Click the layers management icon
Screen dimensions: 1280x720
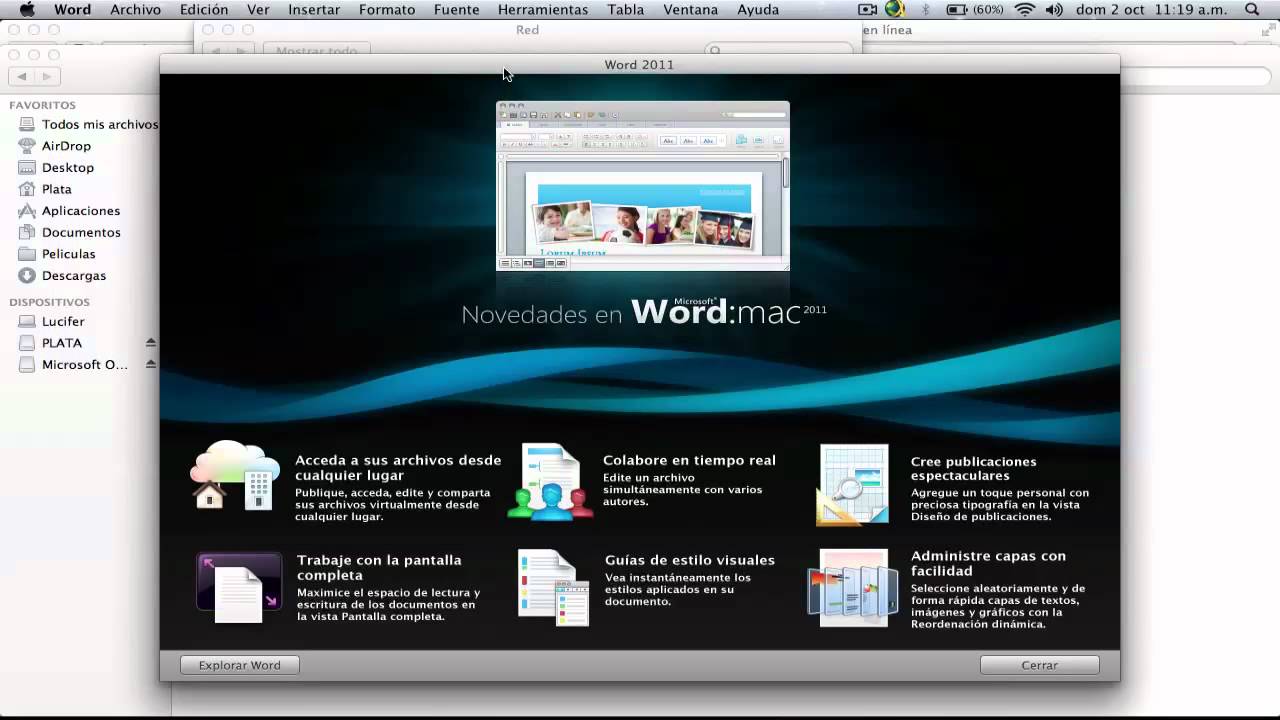(853, 588)
